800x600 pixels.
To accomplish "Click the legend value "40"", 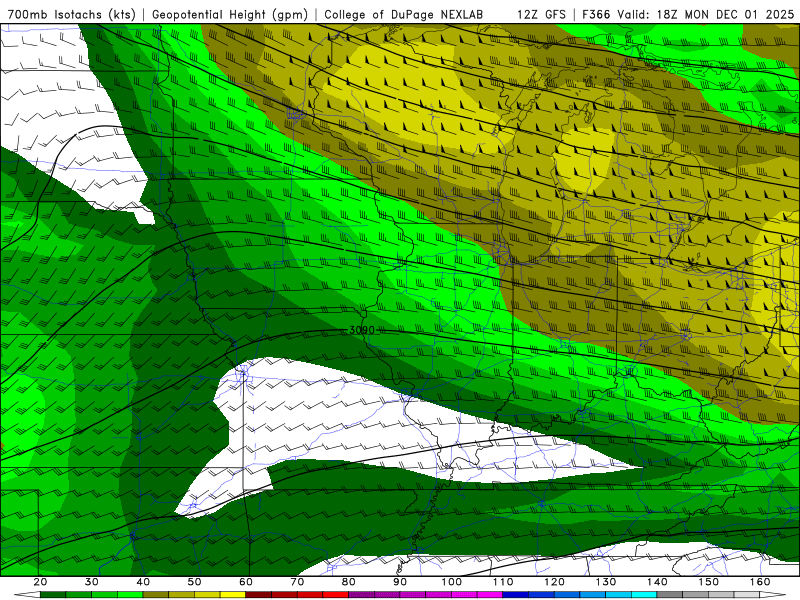I will (x=143, y=582).
